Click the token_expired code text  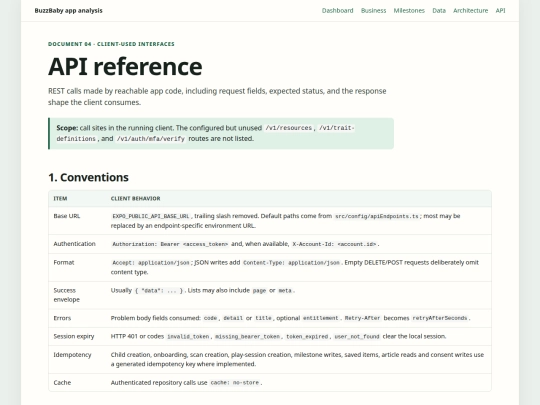point(307,337)
